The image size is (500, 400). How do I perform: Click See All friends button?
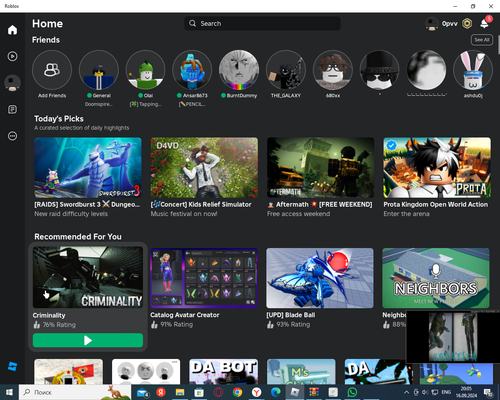point(482,40)
